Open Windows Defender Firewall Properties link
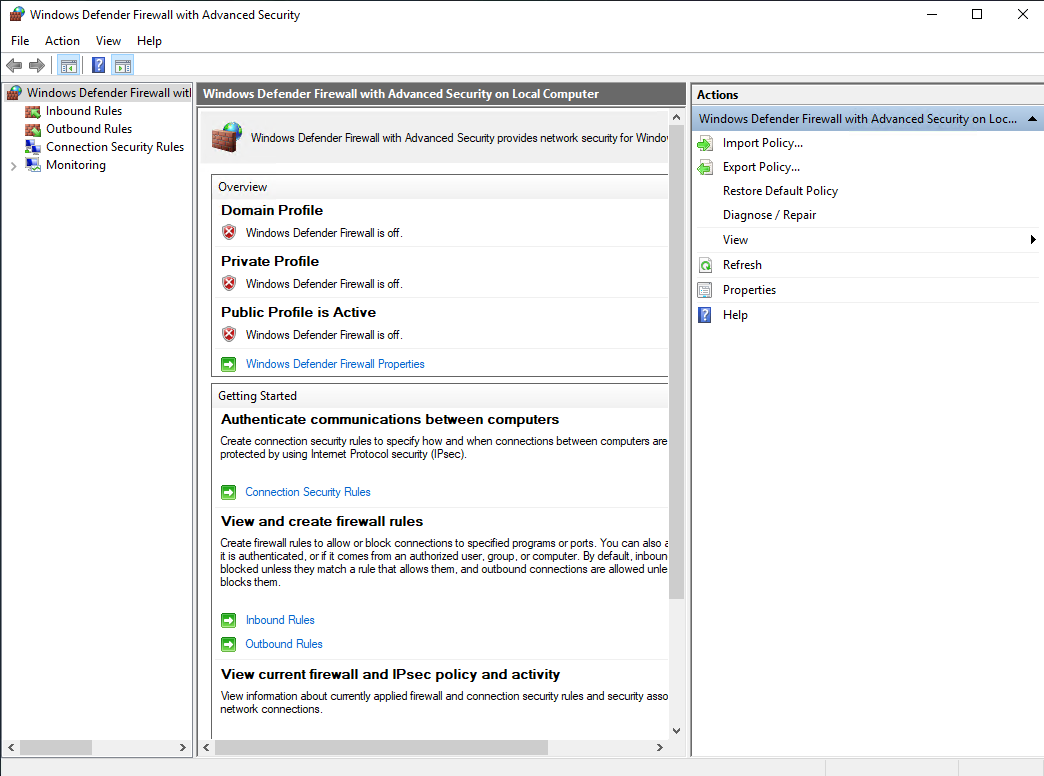Viewport: 1044px width, 776px height. point(334,363)
